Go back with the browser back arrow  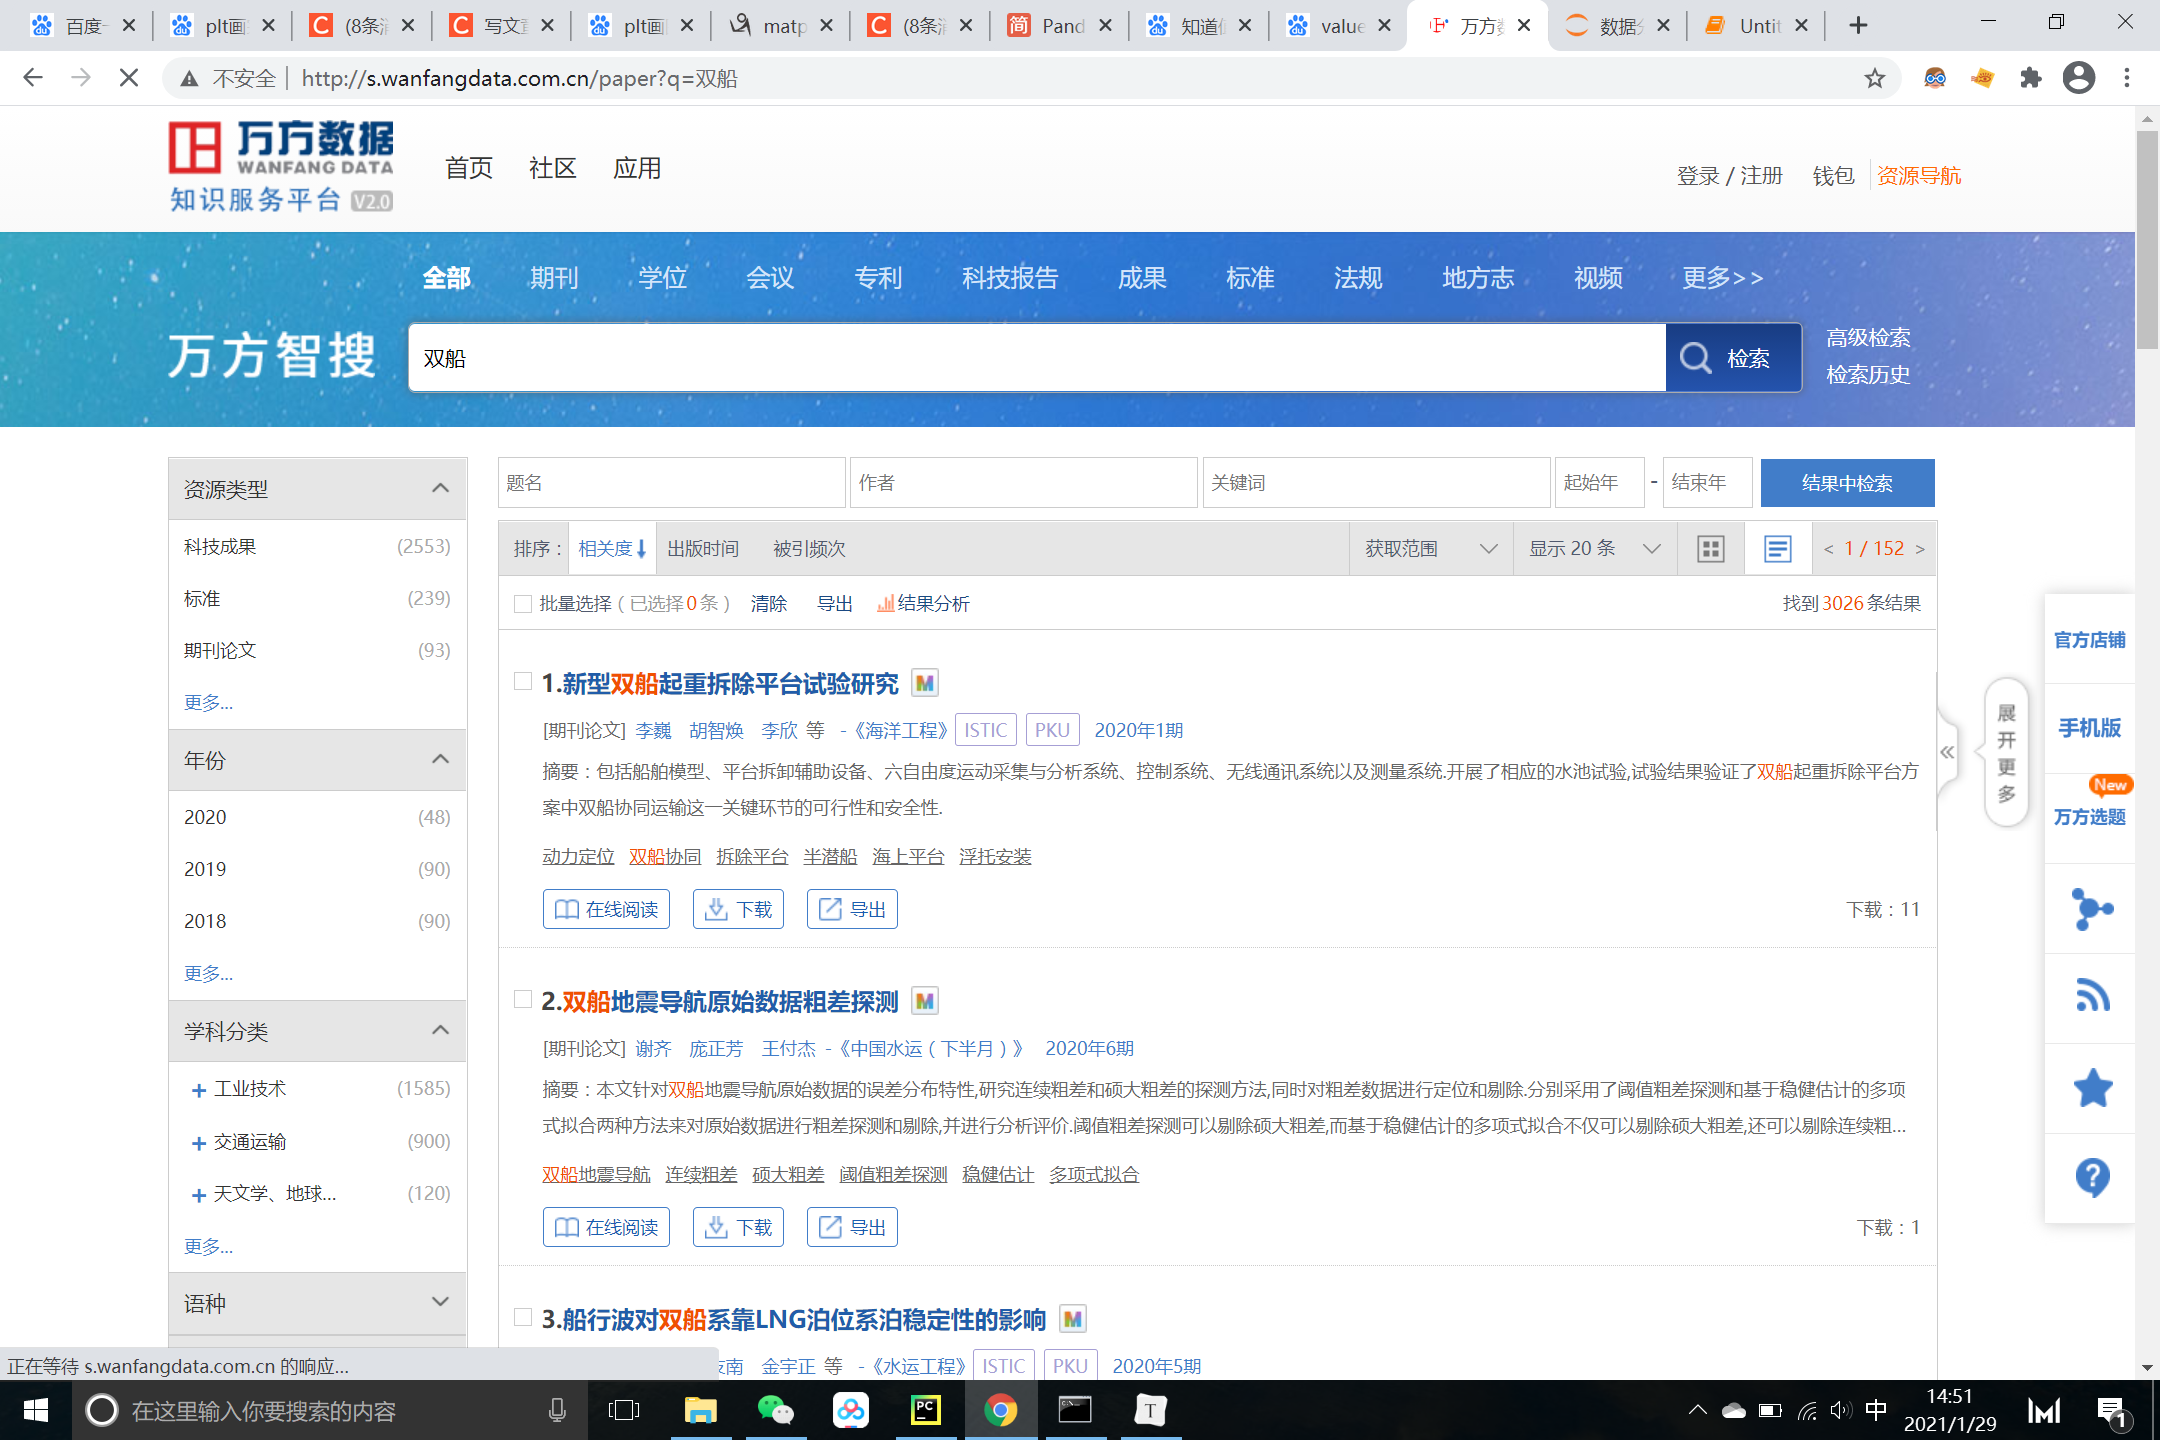click(33, 78)
